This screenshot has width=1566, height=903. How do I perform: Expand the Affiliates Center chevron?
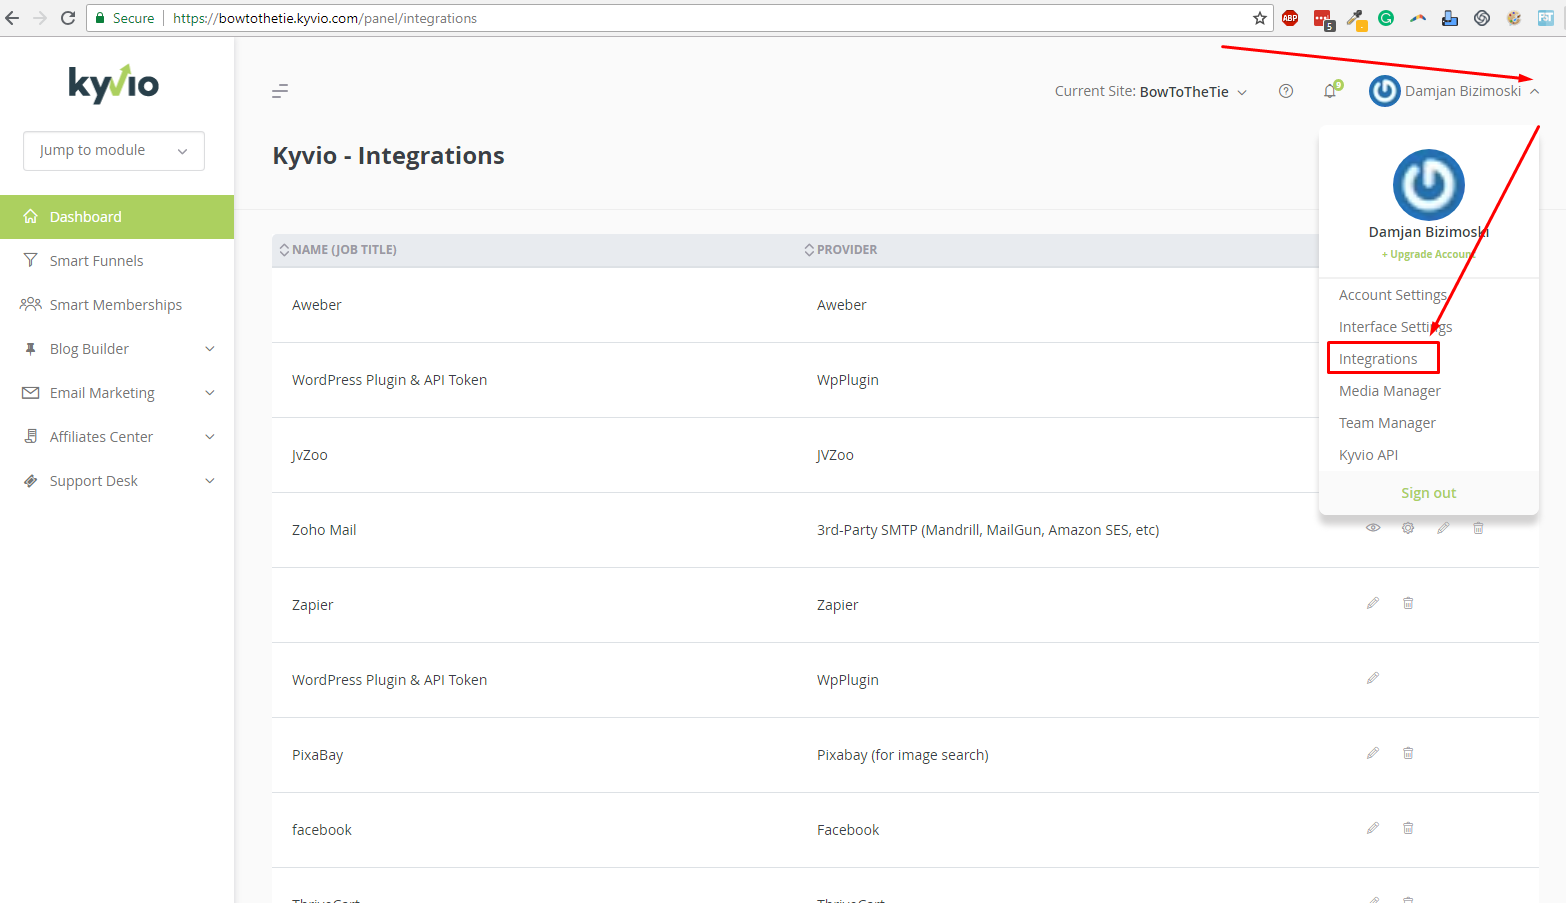click(210, 437)
